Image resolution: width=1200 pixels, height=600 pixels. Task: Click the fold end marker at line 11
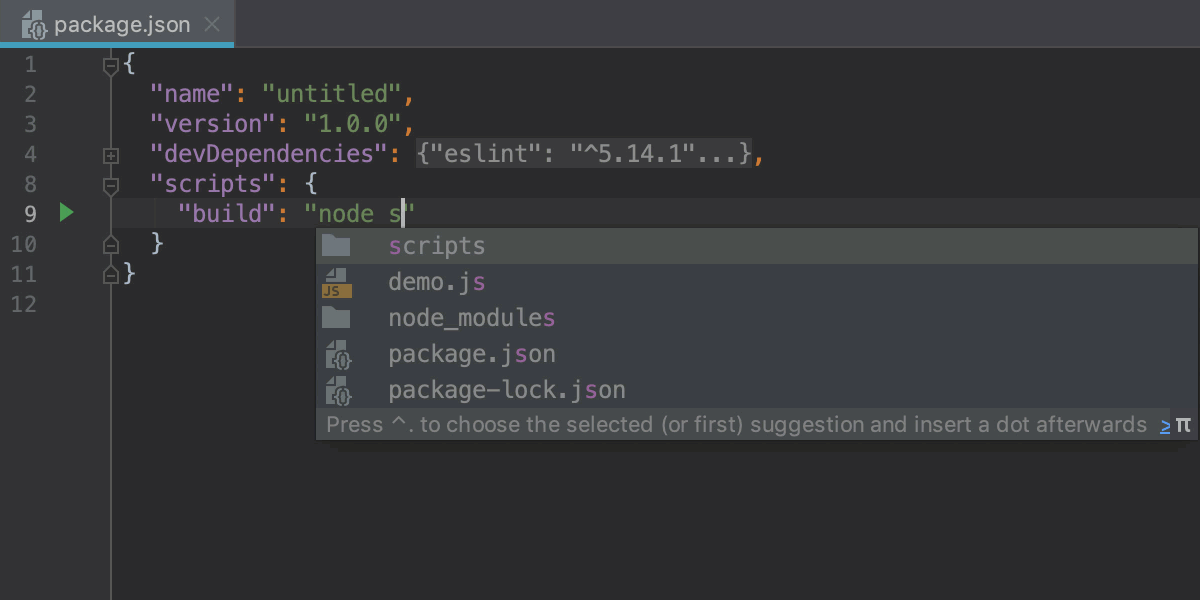click(110, 273)
